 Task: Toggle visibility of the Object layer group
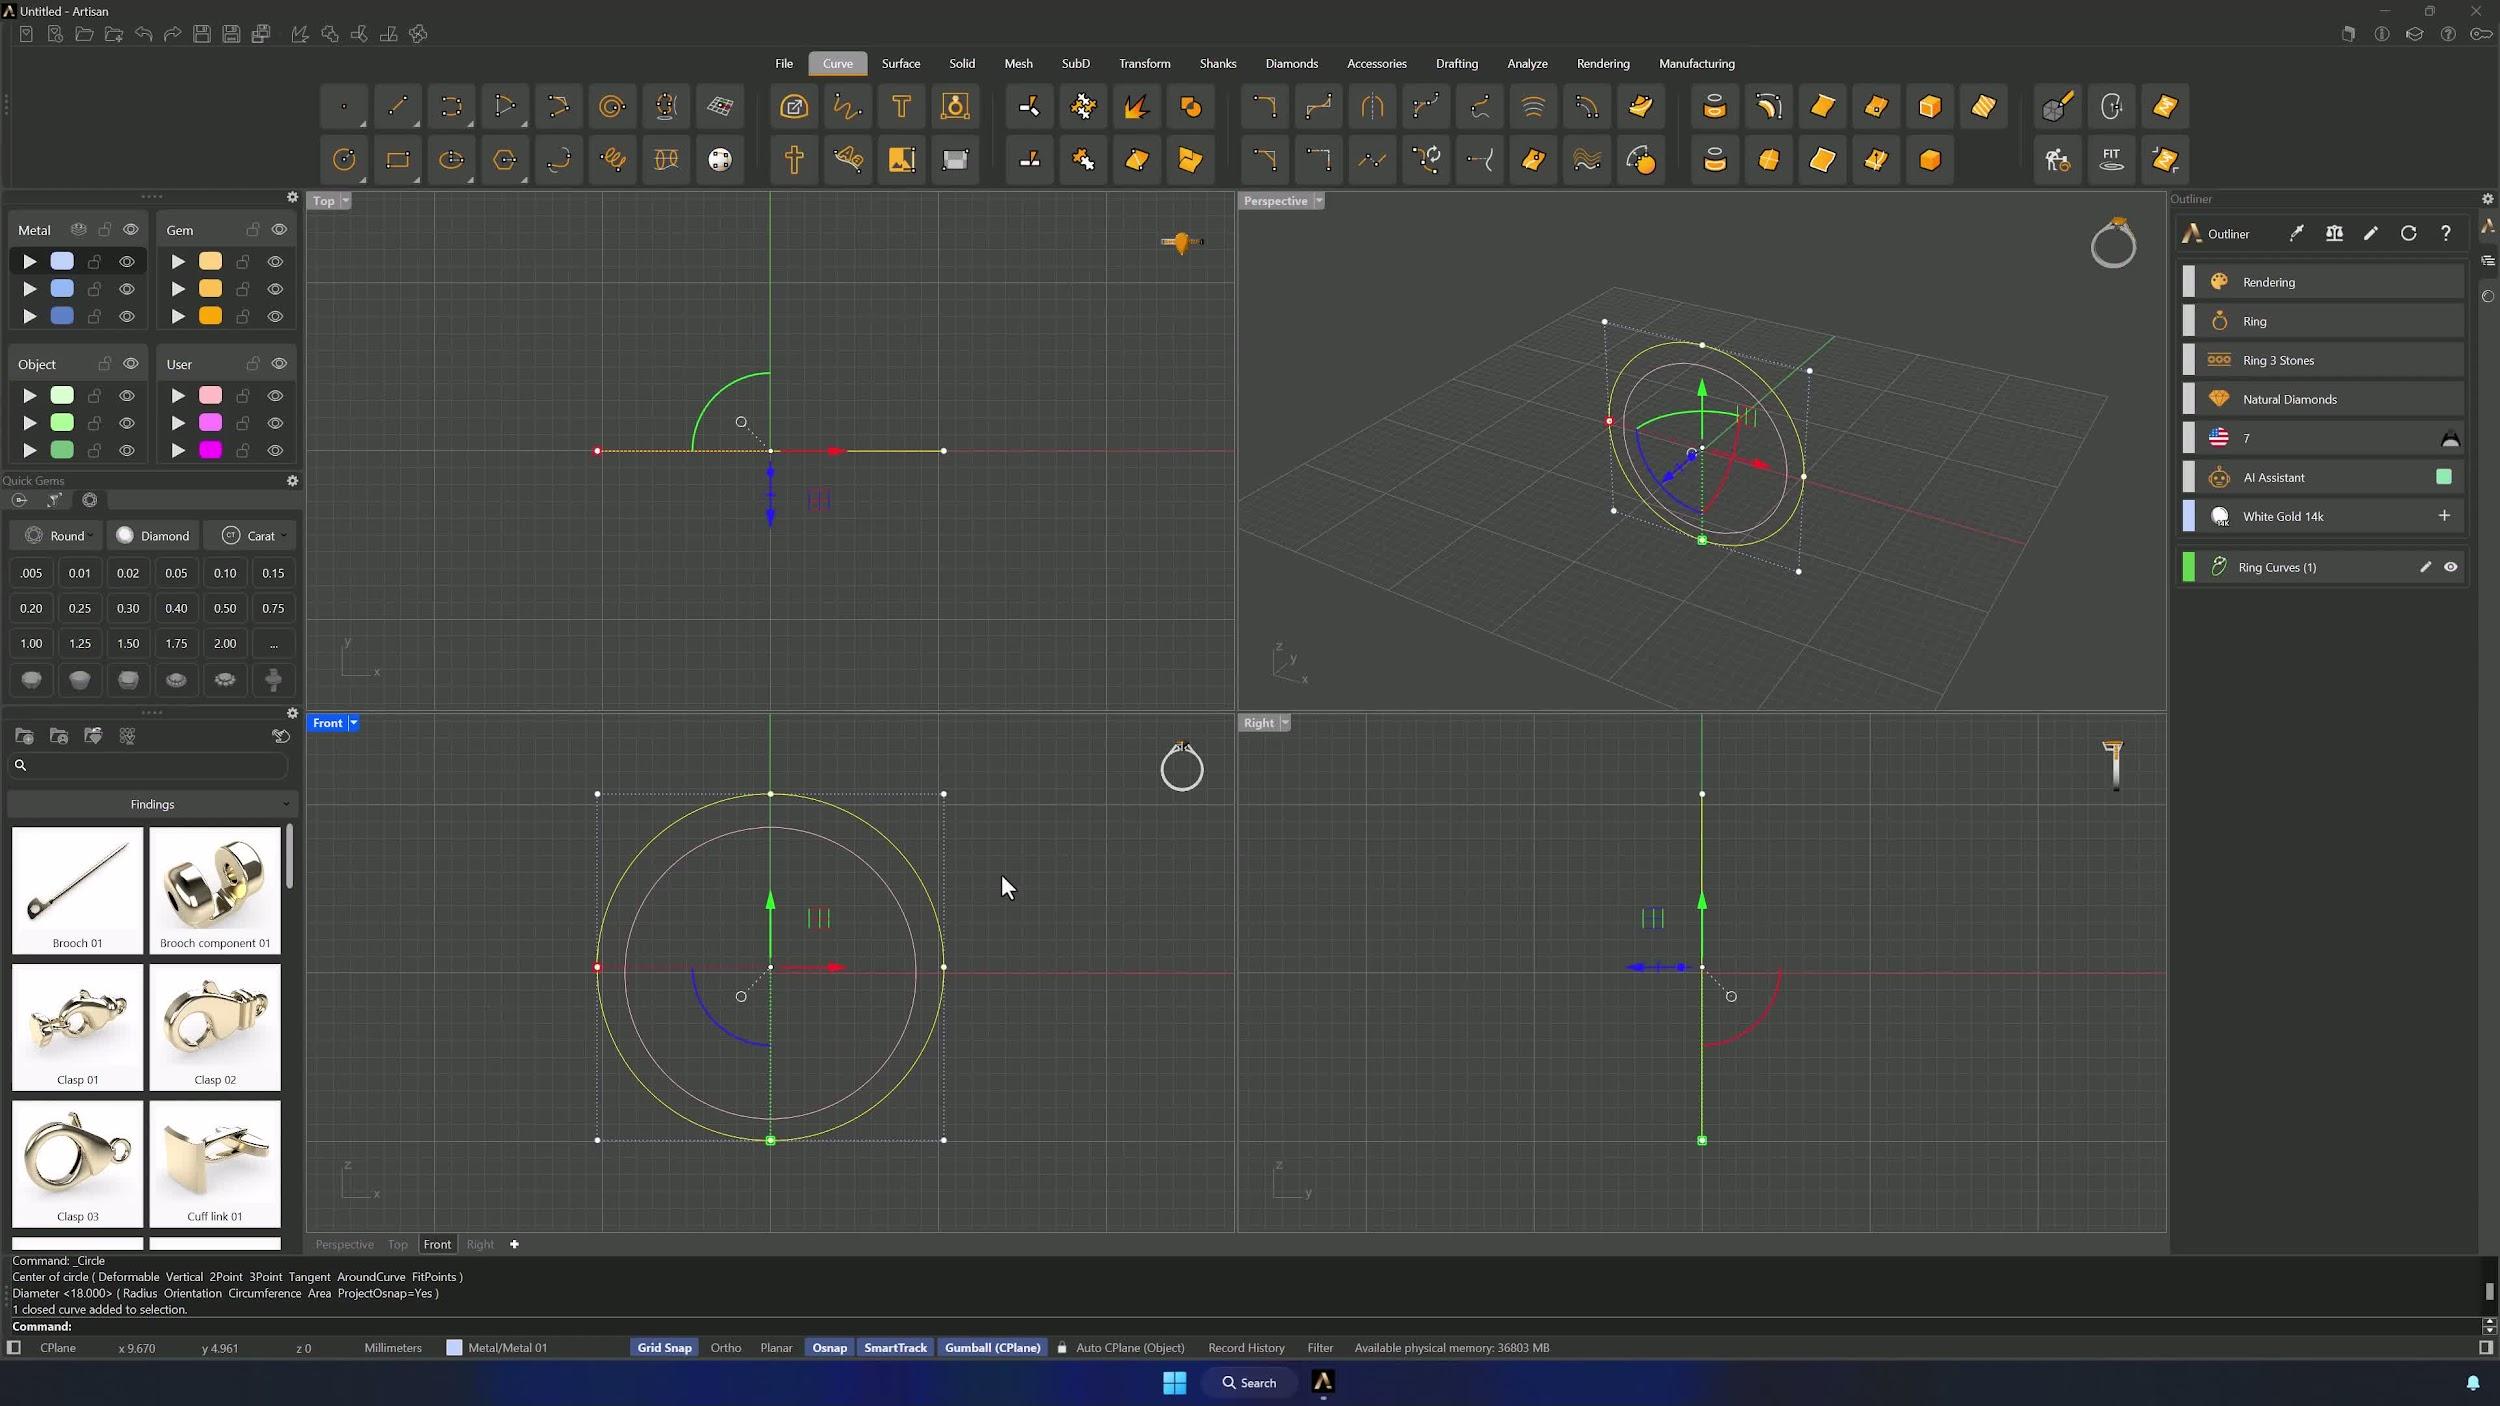coord(131,364)
